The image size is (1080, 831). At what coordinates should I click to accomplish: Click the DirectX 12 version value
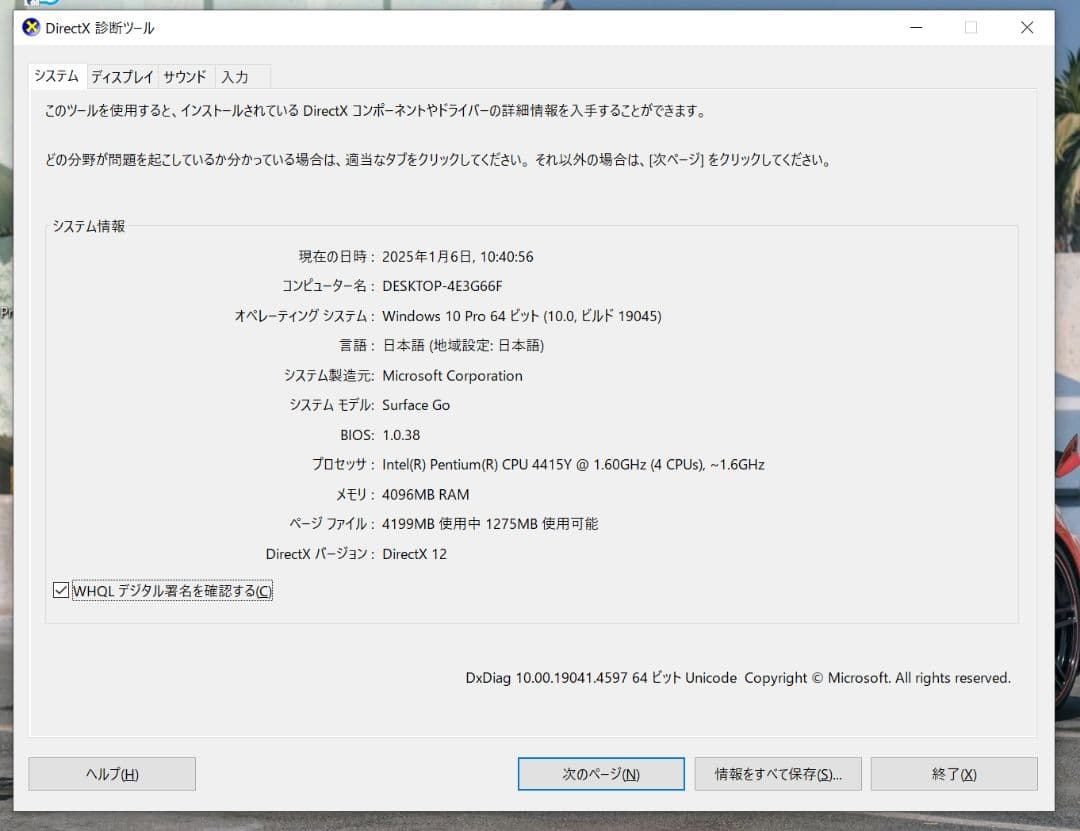click(414, 554)
